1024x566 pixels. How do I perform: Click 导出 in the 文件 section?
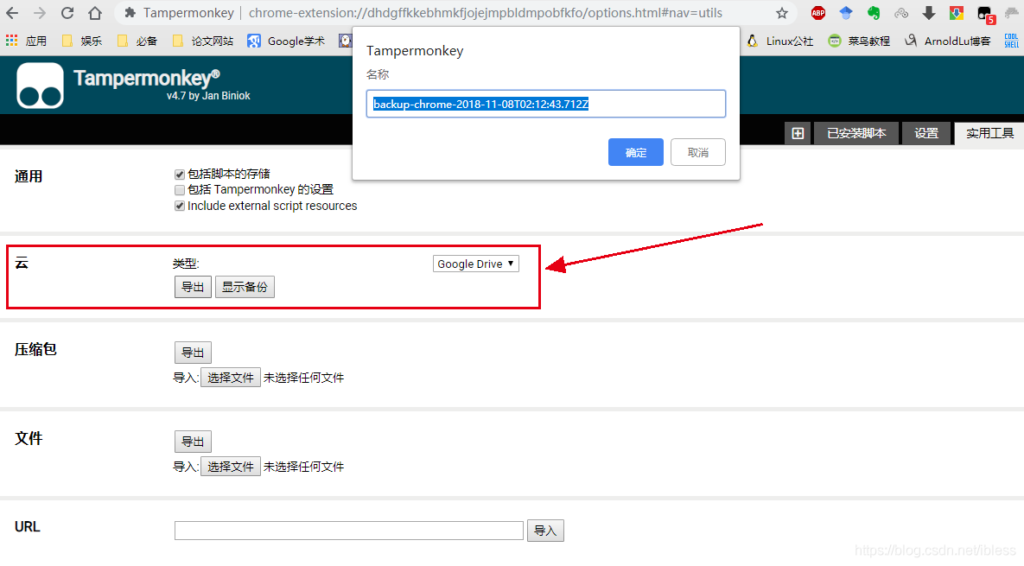(193, 441)
